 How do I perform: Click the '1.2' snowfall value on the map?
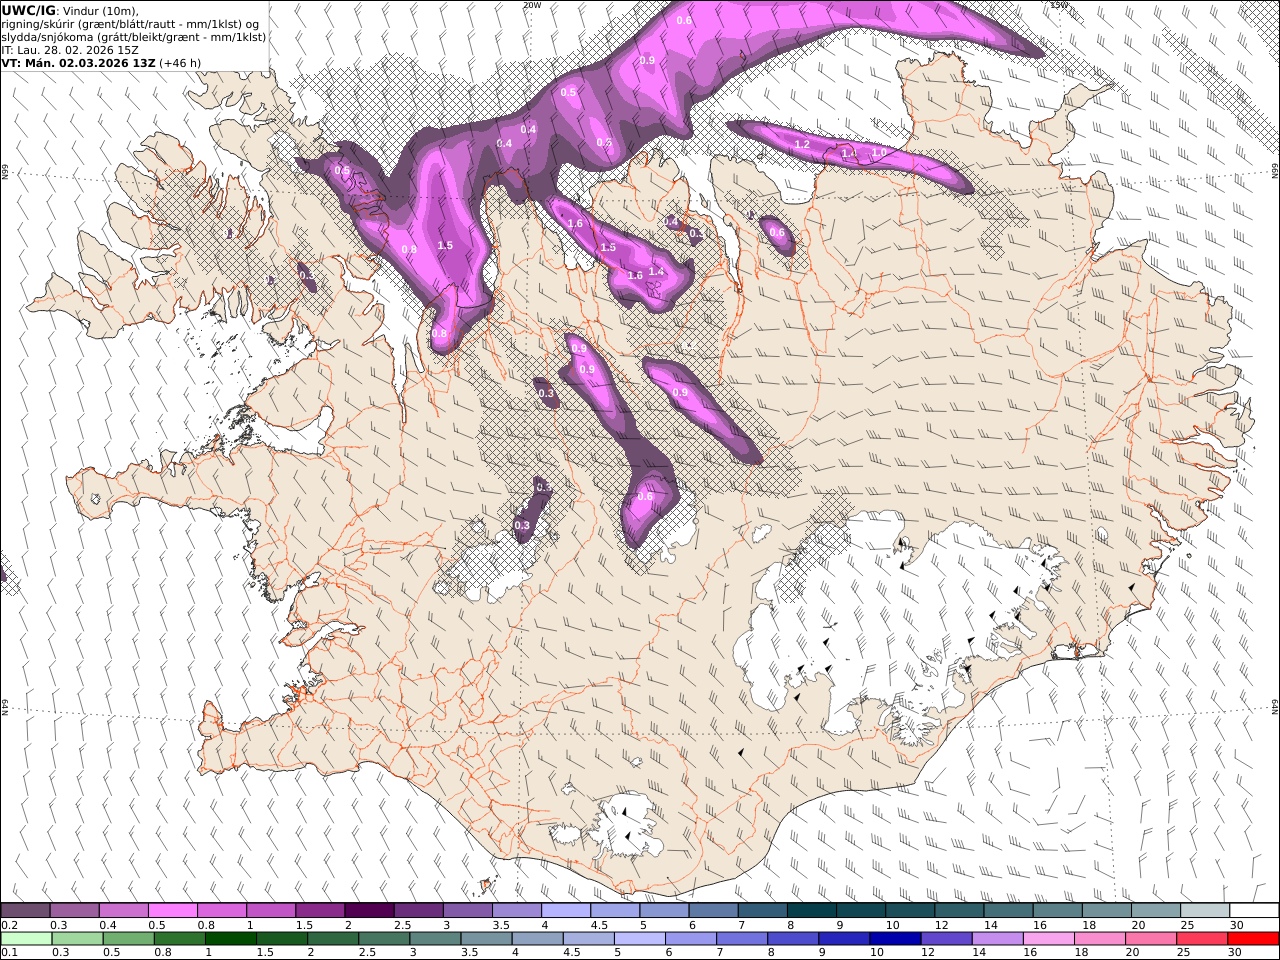tap(802, 144)
